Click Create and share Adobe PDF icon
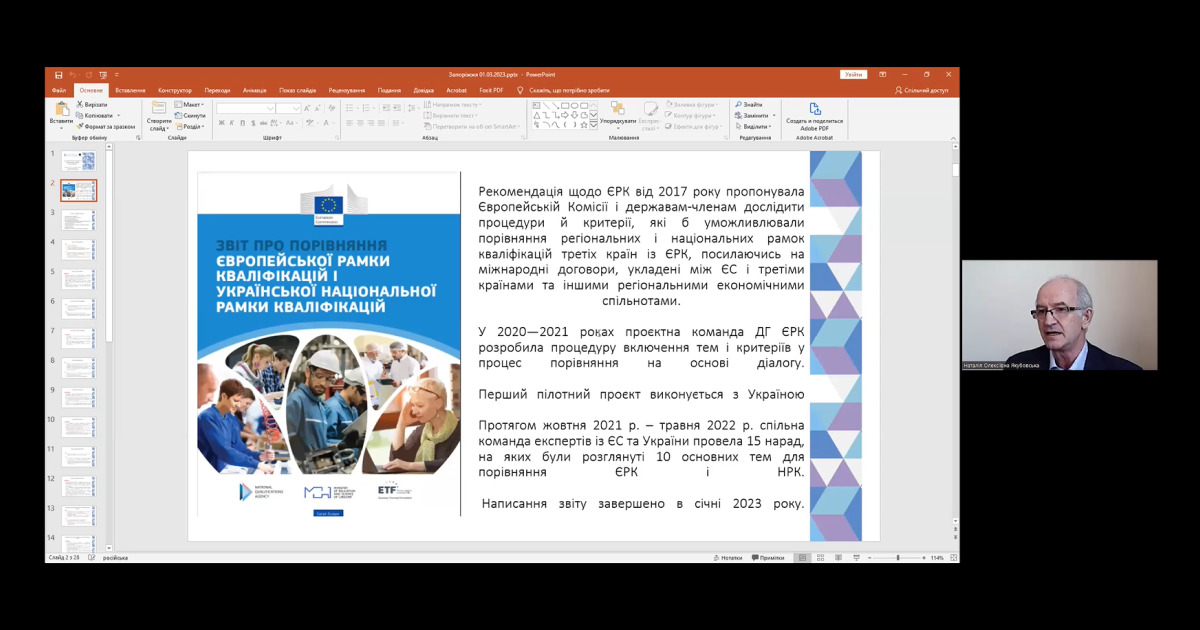This screenshot has height=630, width=1200. (814, 110)
